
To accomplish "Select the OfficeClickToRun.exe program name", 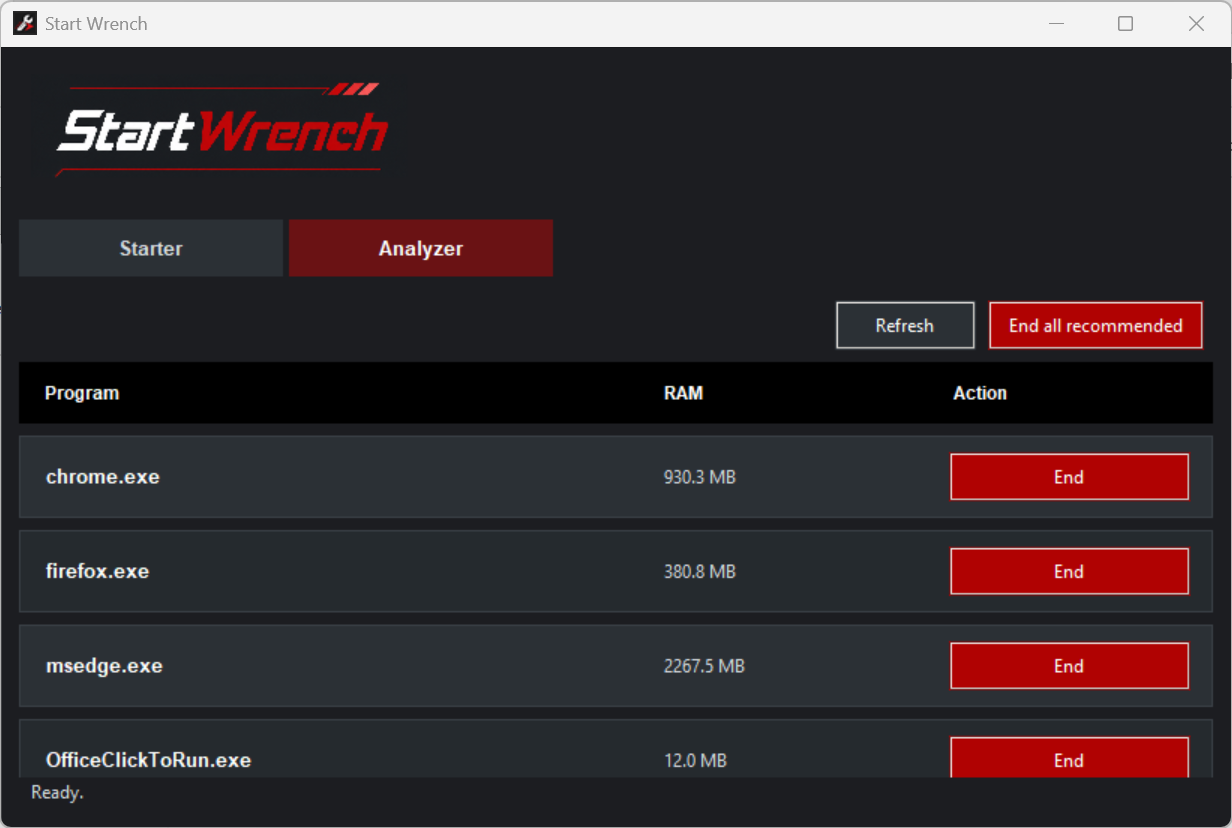I will click(148, 760).
